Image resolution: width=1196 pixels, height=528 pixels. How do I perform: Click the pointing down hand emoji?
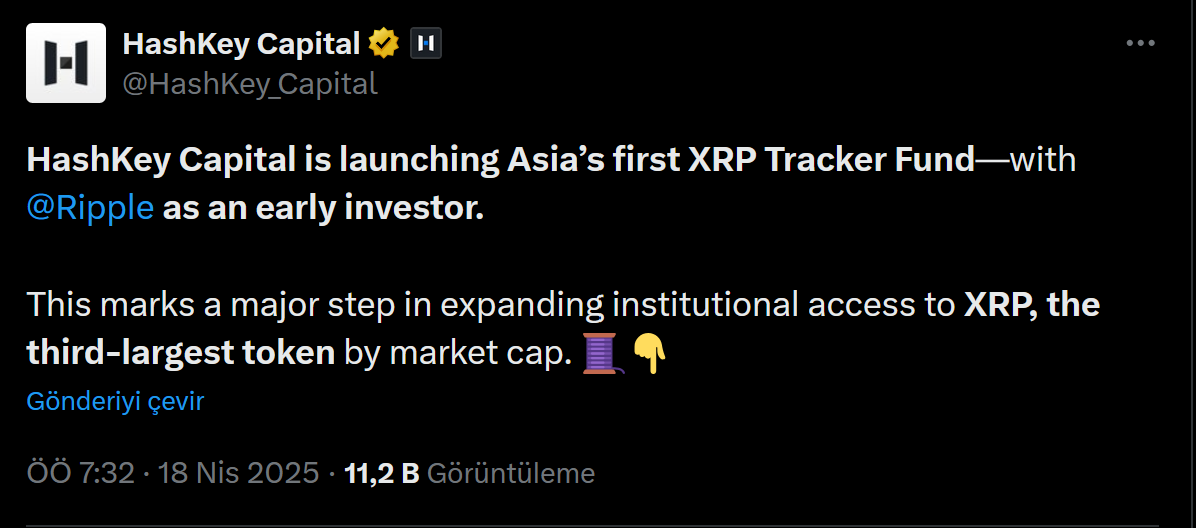tap(650, 354)
